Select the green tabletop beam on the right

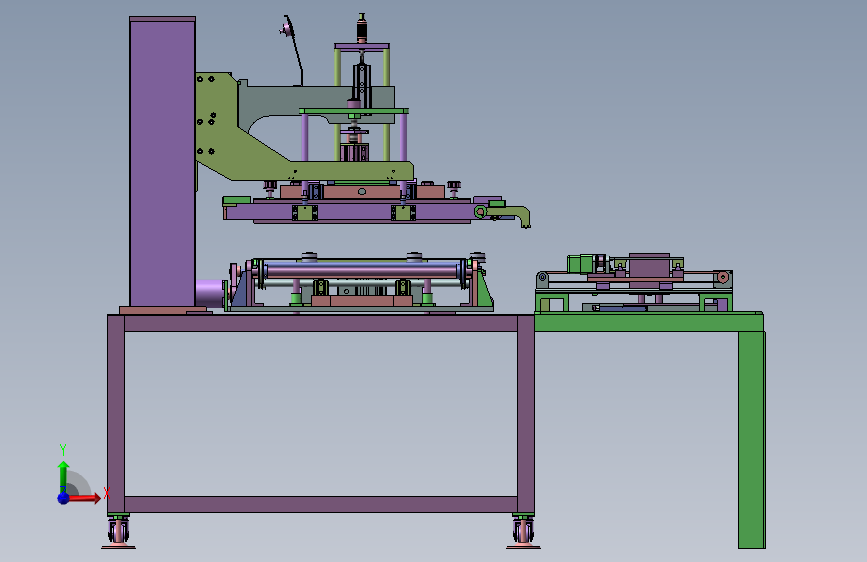point(649,322)
